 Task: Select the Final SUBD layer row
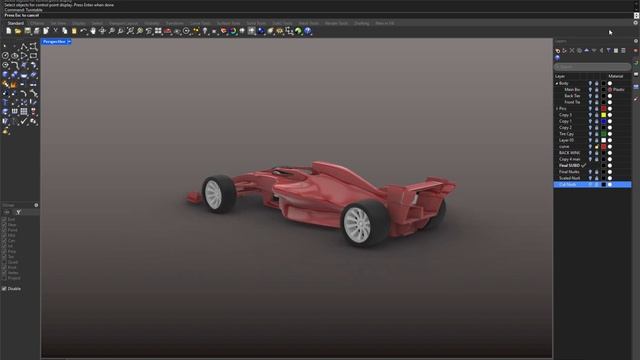(x=592, y=166)
